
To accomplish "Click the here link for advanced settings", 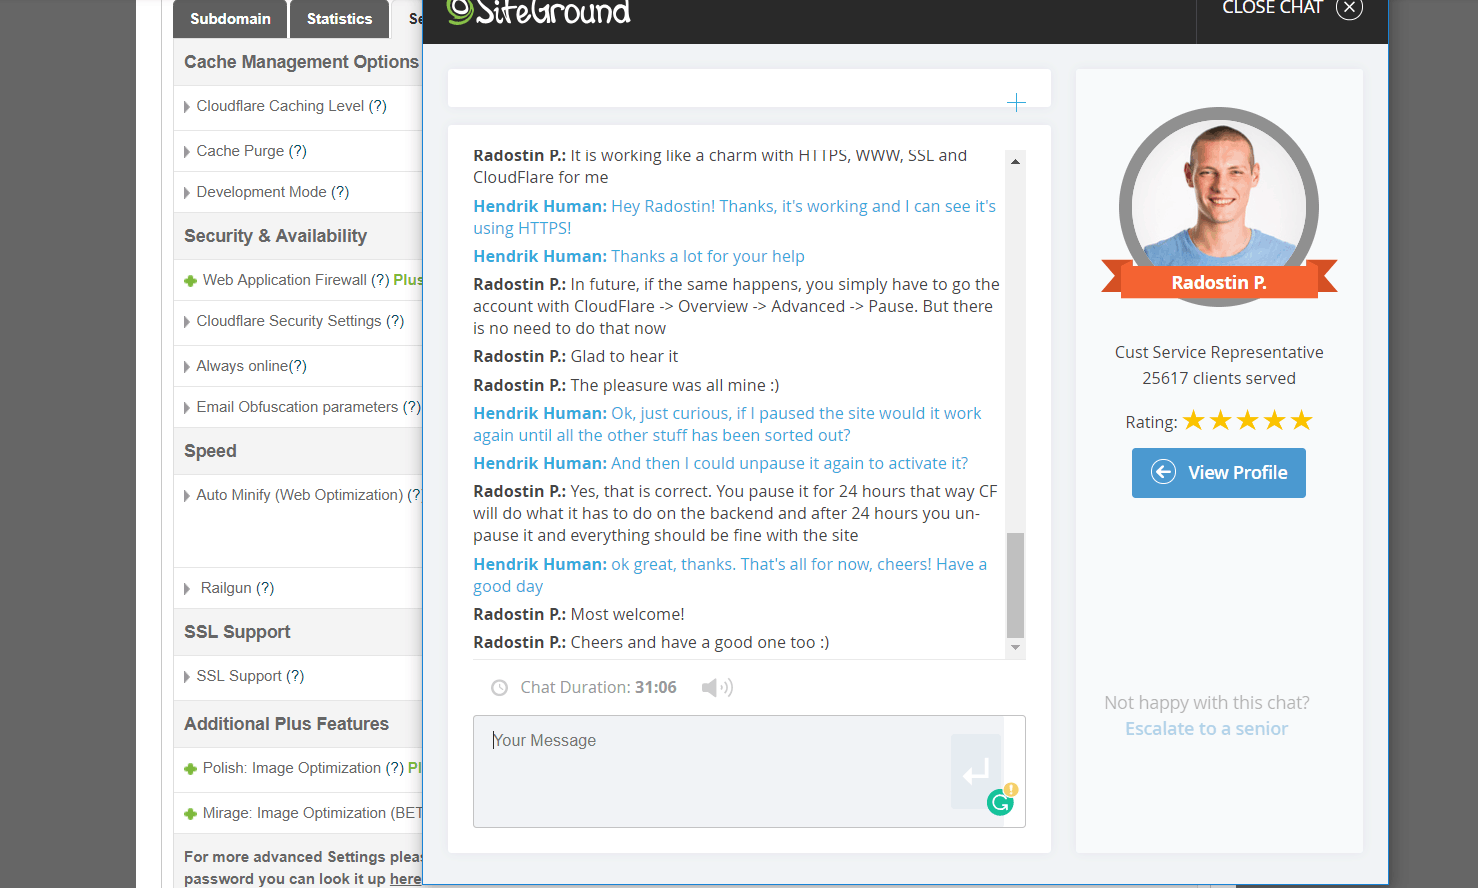I will [x=405, y=879].
